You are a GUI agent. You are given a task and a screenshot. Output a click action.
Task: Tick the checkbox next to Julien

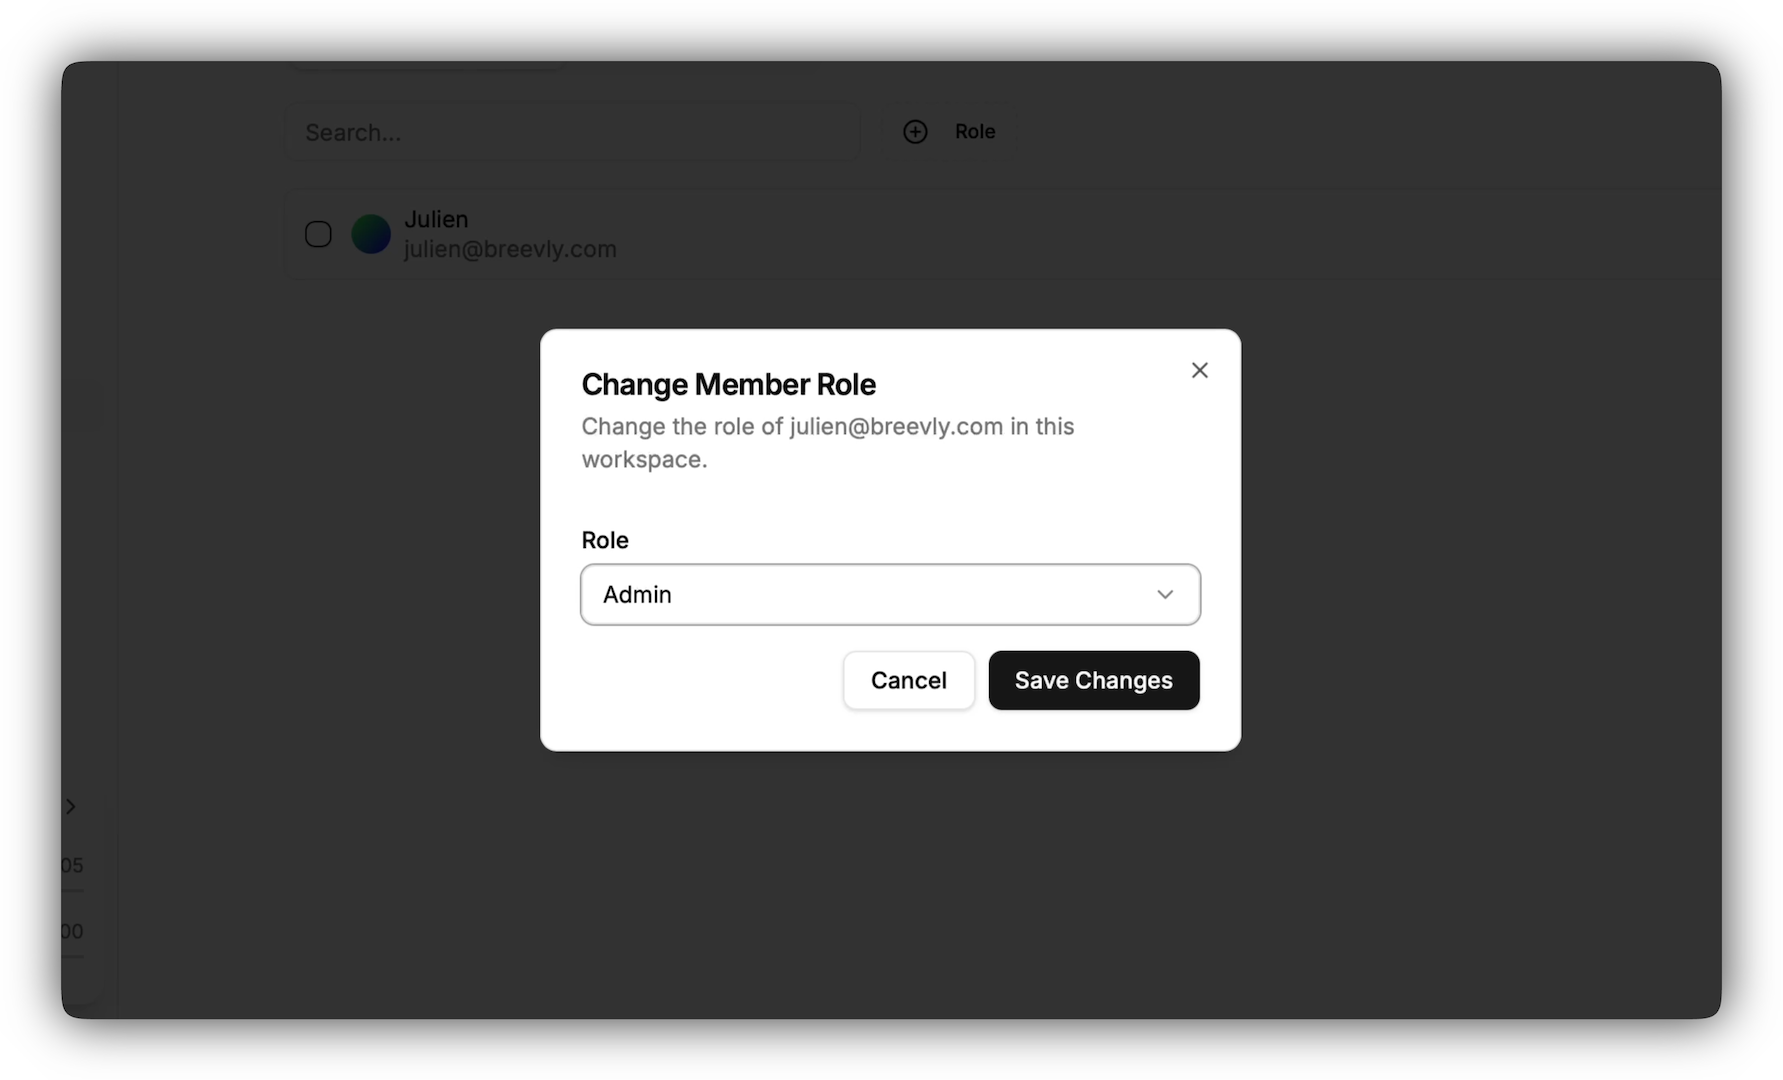coord(318,234)
